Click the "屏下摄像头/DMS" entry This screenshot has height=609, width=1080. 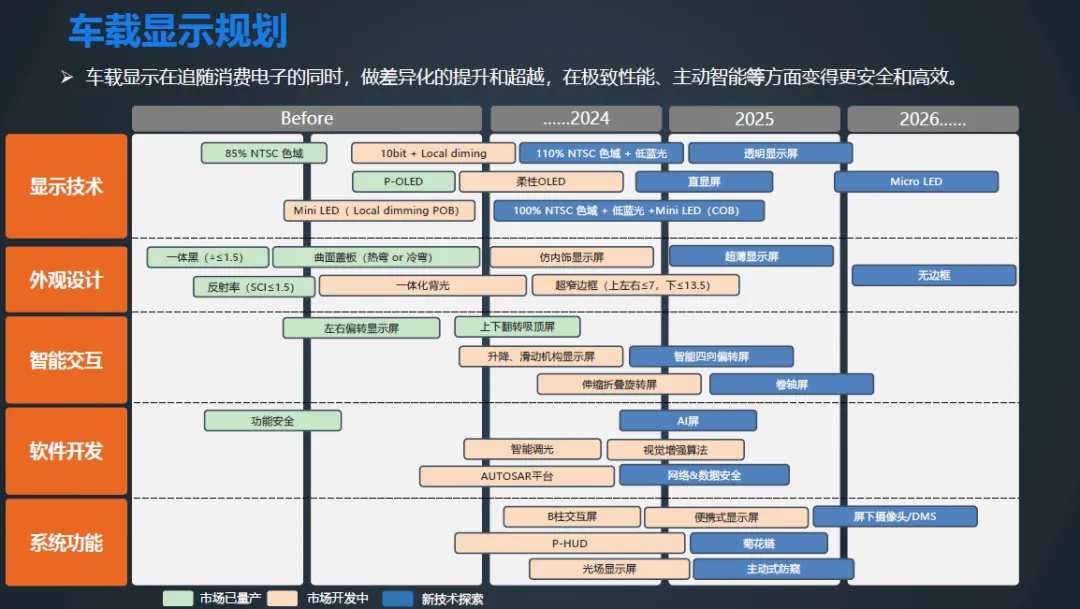(x=897, y=516)
